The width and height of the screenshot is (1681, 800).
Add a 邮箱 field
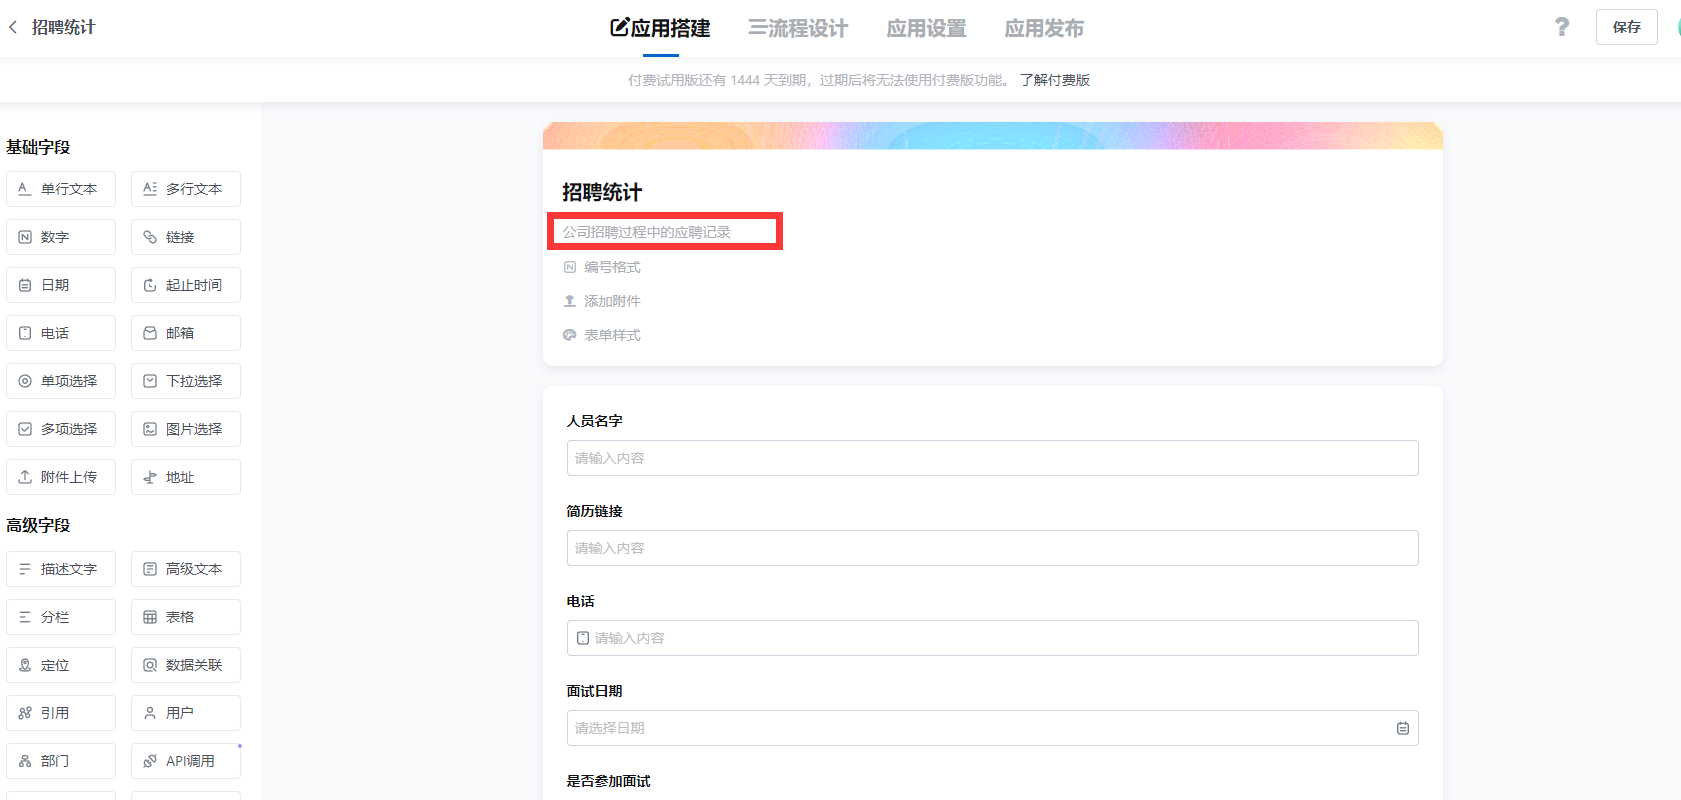click(186, 333)
